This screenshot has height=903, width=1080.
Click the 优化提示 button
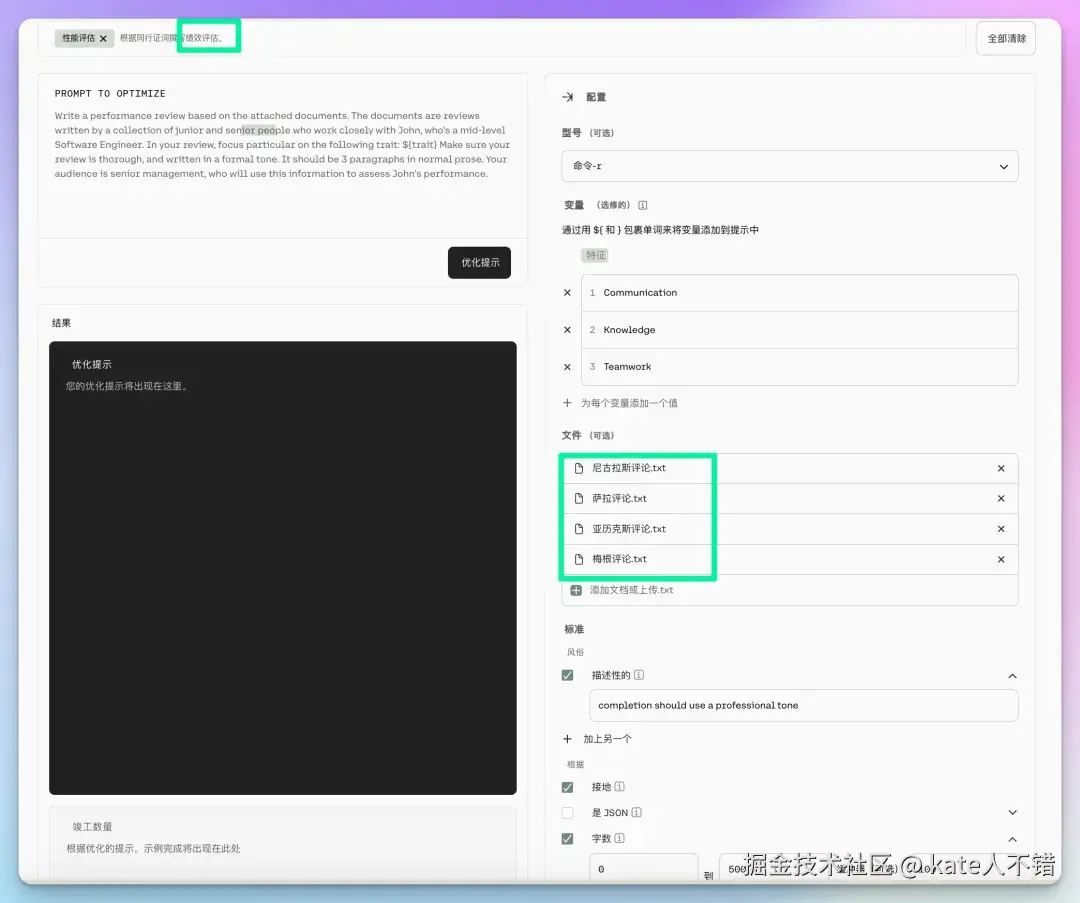point(479,262)
